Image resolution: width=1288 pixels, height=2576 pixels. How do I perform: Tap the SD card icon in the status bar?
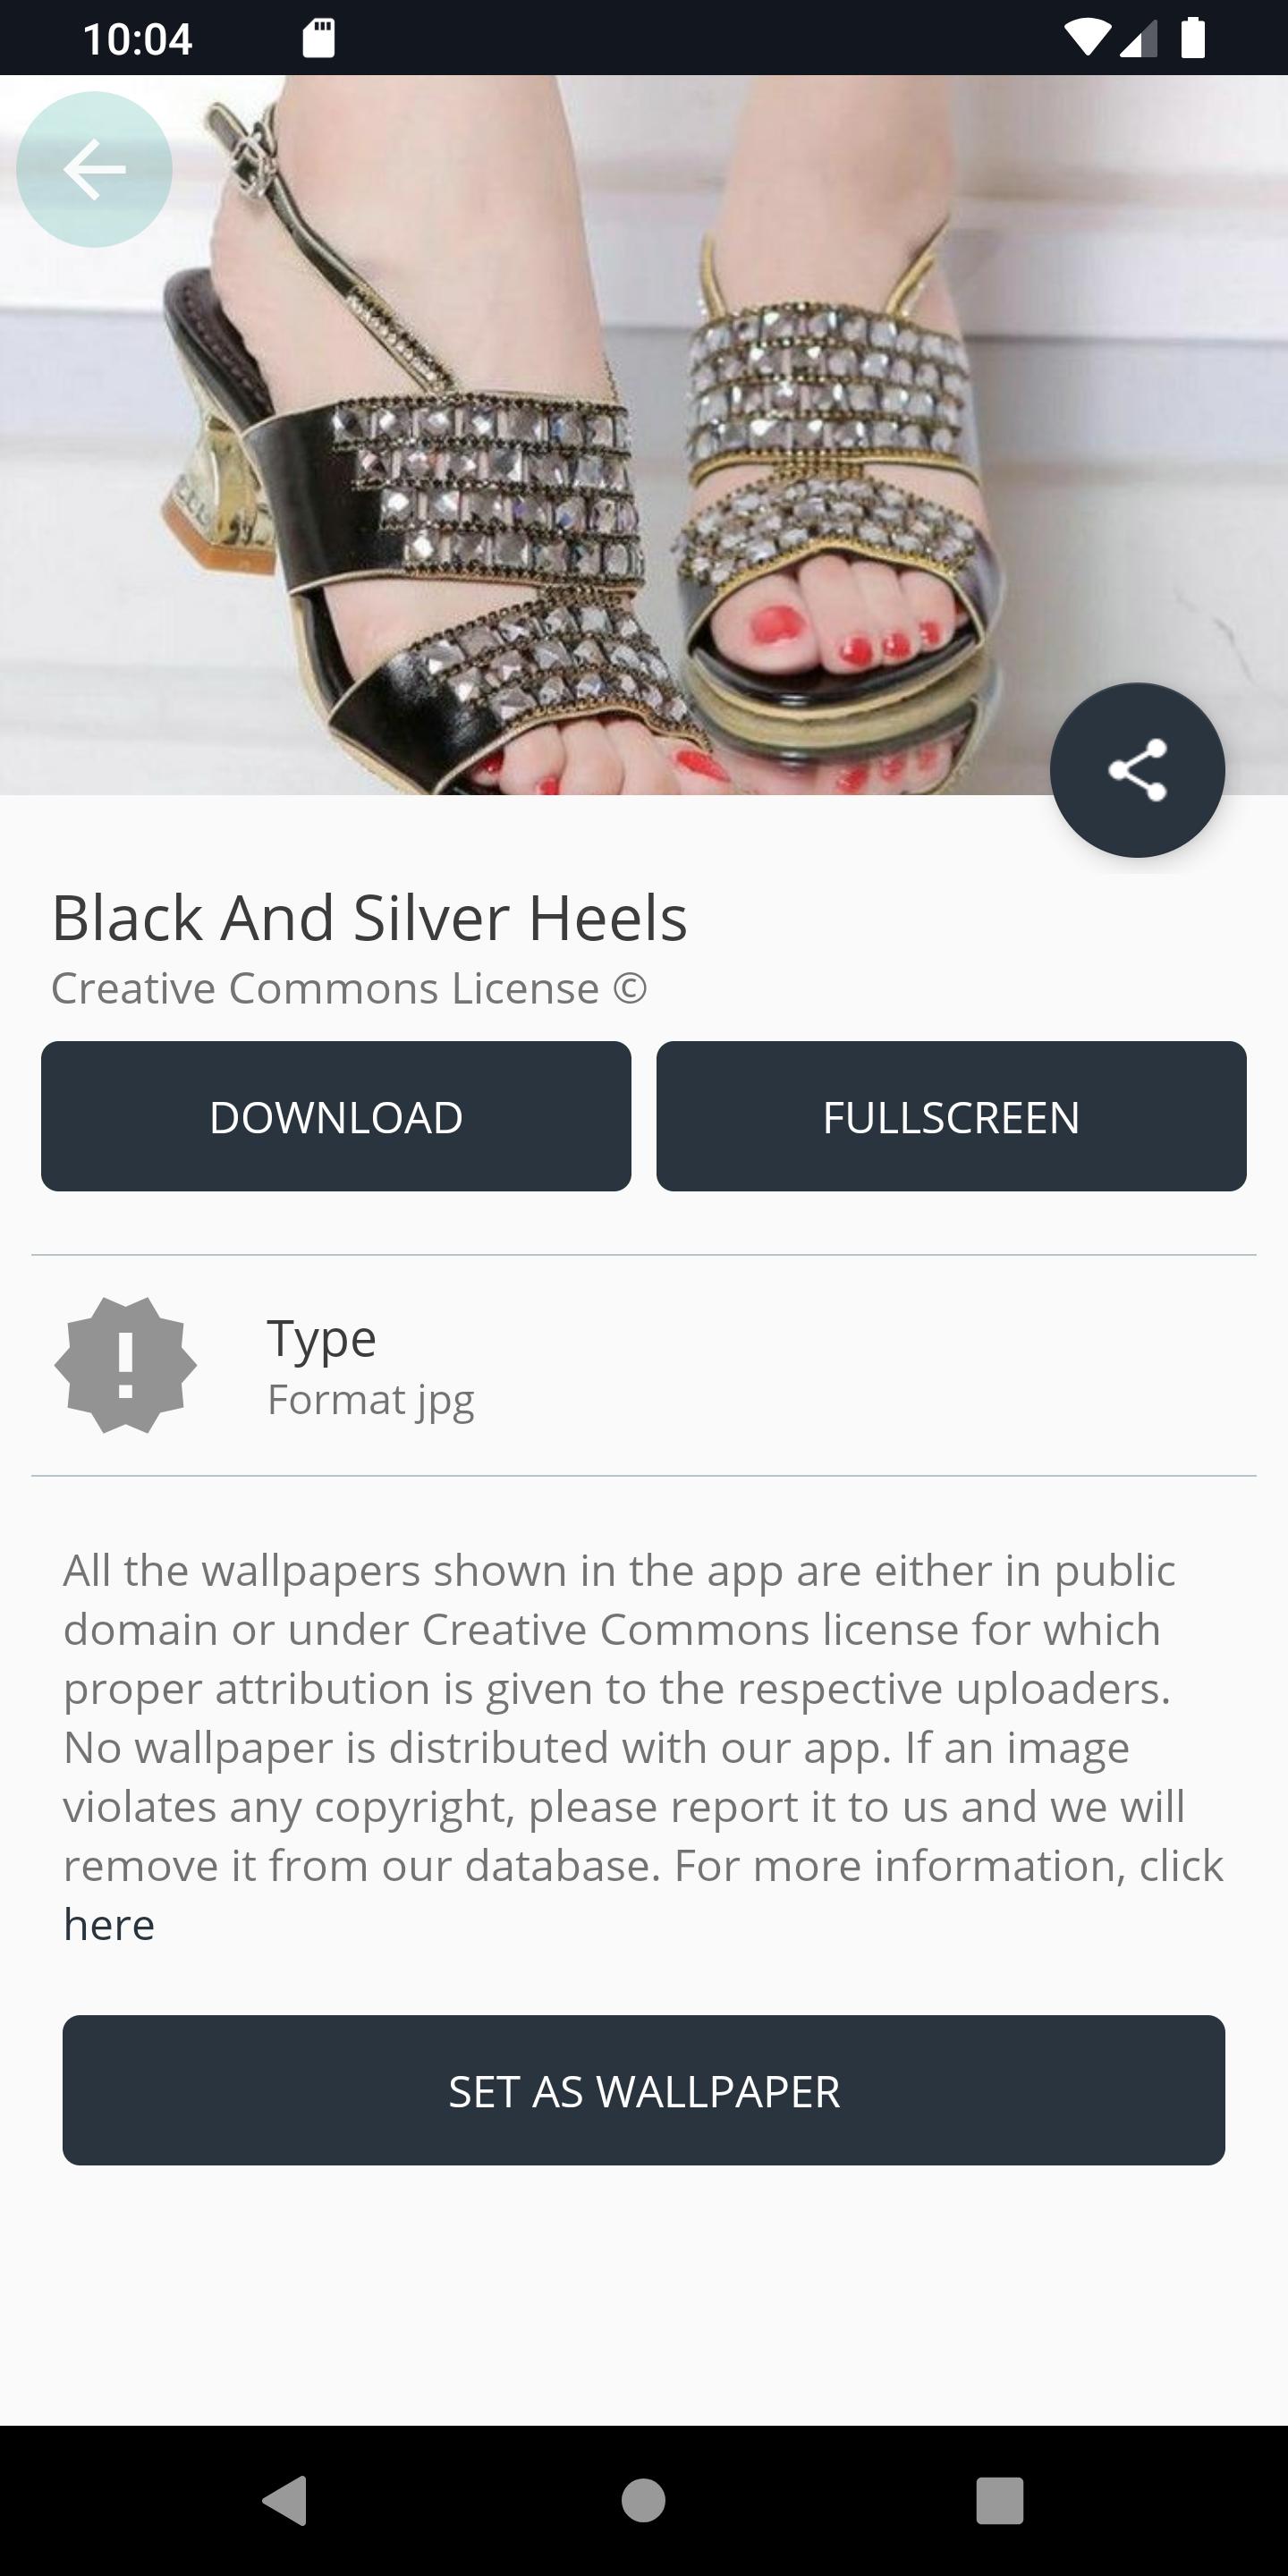click(318, 38)
